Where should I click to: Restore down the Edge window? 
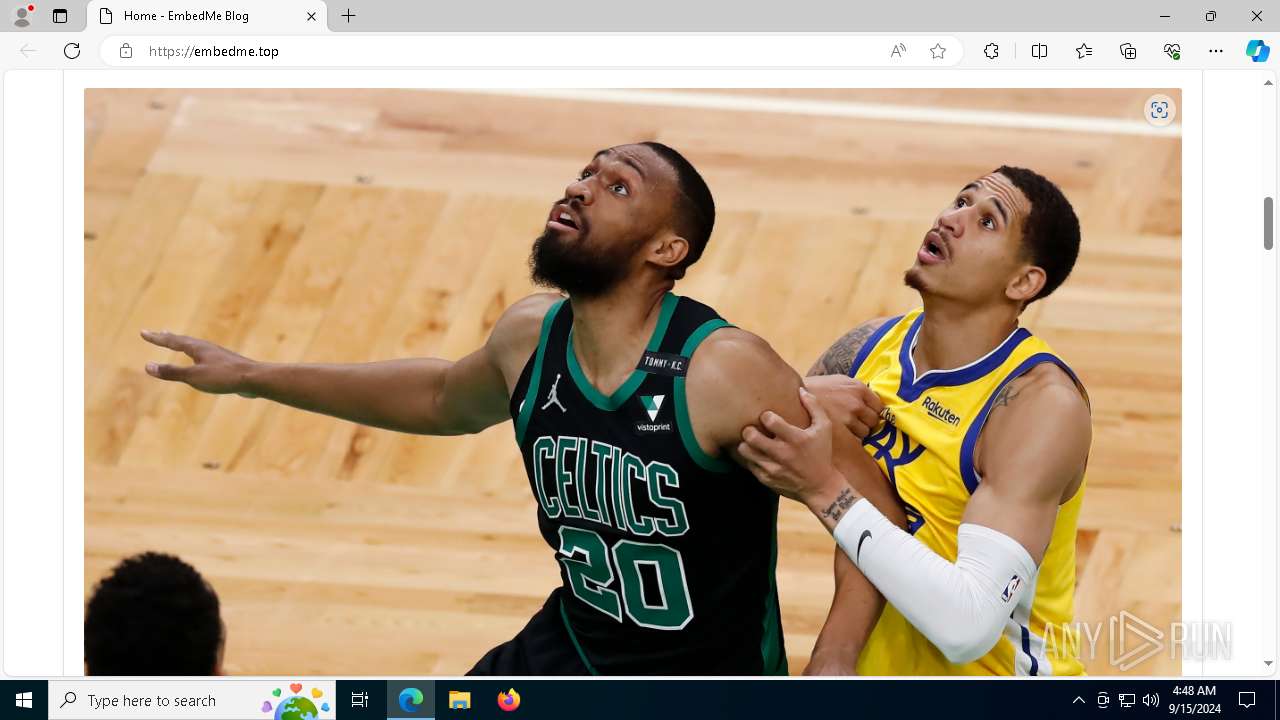(1211, 16)
